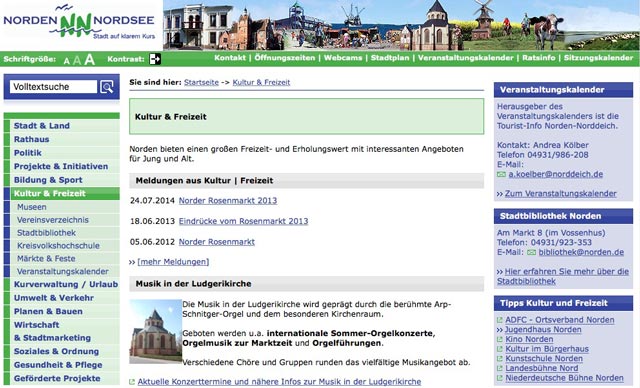Open Webcams in the top bar

[343, 58]
